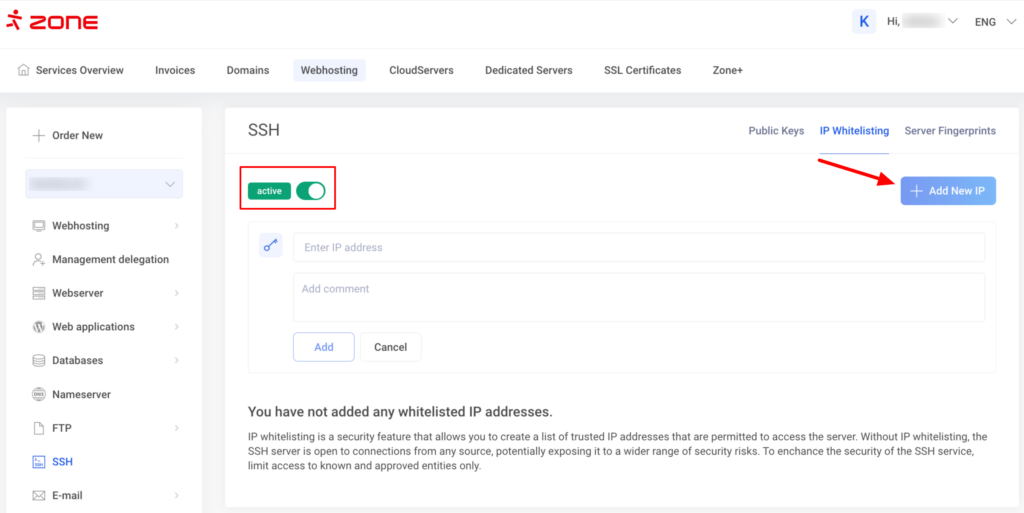The image size is (1024, 513).
Task: Open the blurred service selector dropdown
Action: [x=103, y=184]
